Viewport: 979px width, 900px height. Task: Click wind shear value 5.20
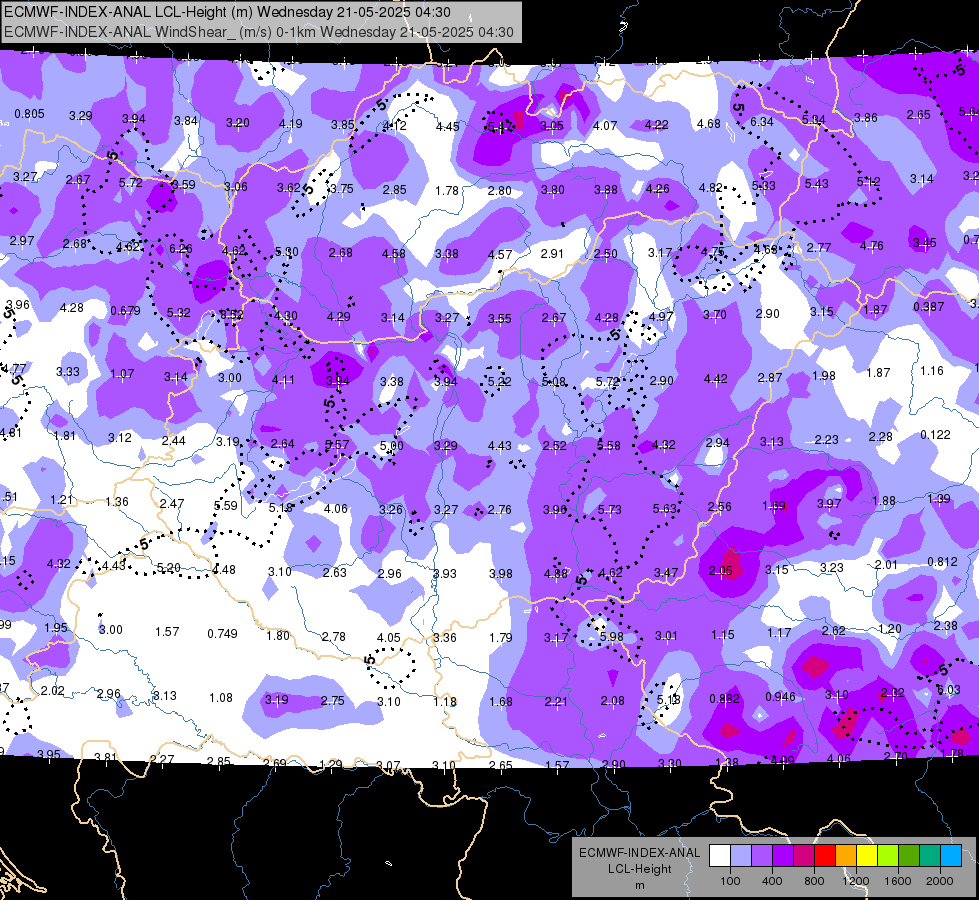[169, 568]
